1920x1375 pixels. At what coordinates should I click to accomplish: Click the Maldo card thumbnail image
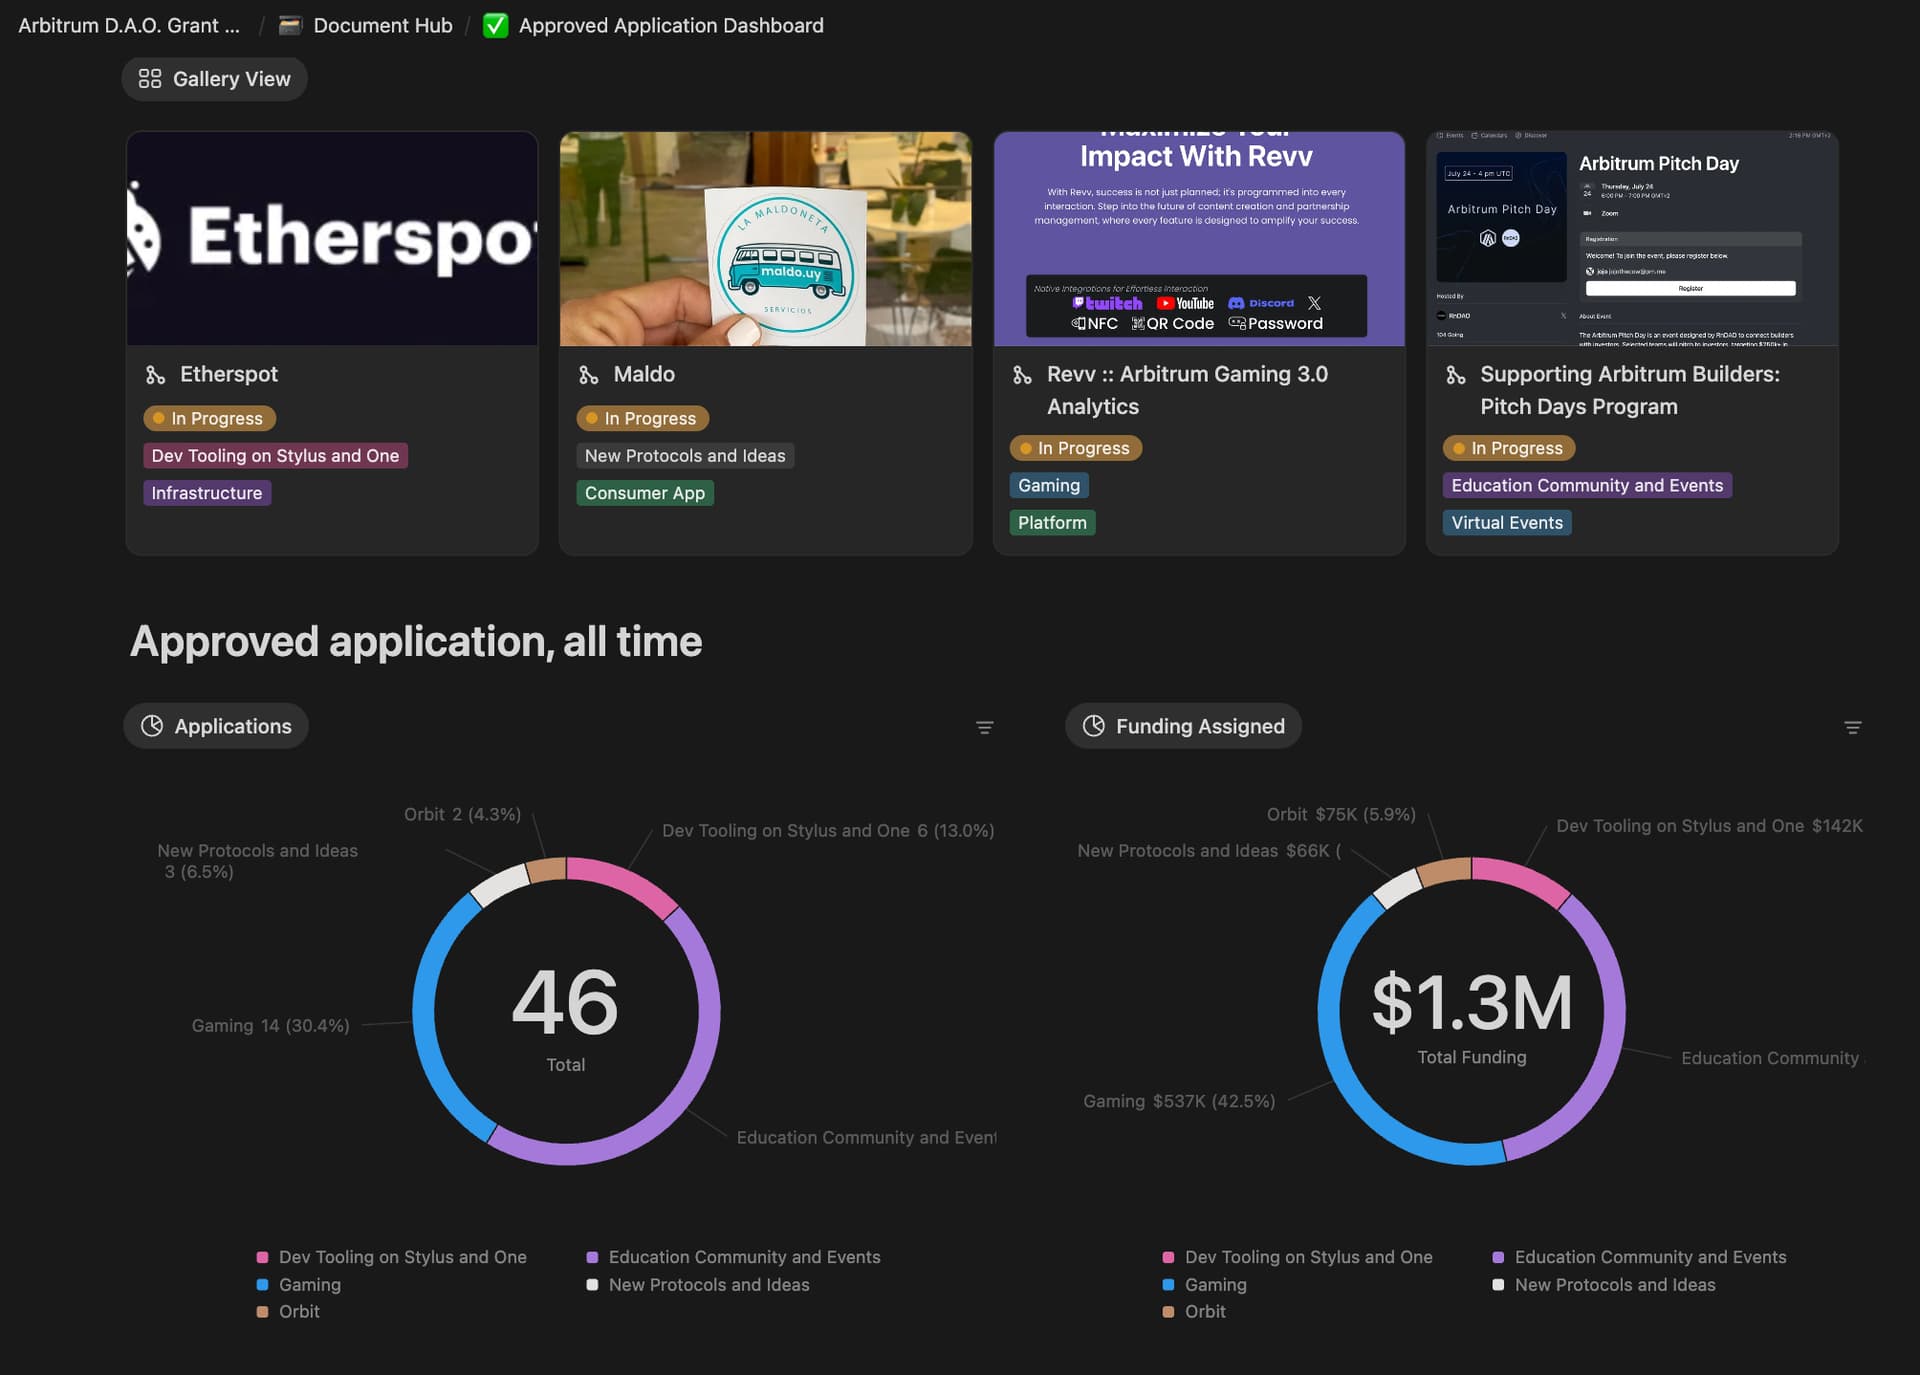point(765,238)
